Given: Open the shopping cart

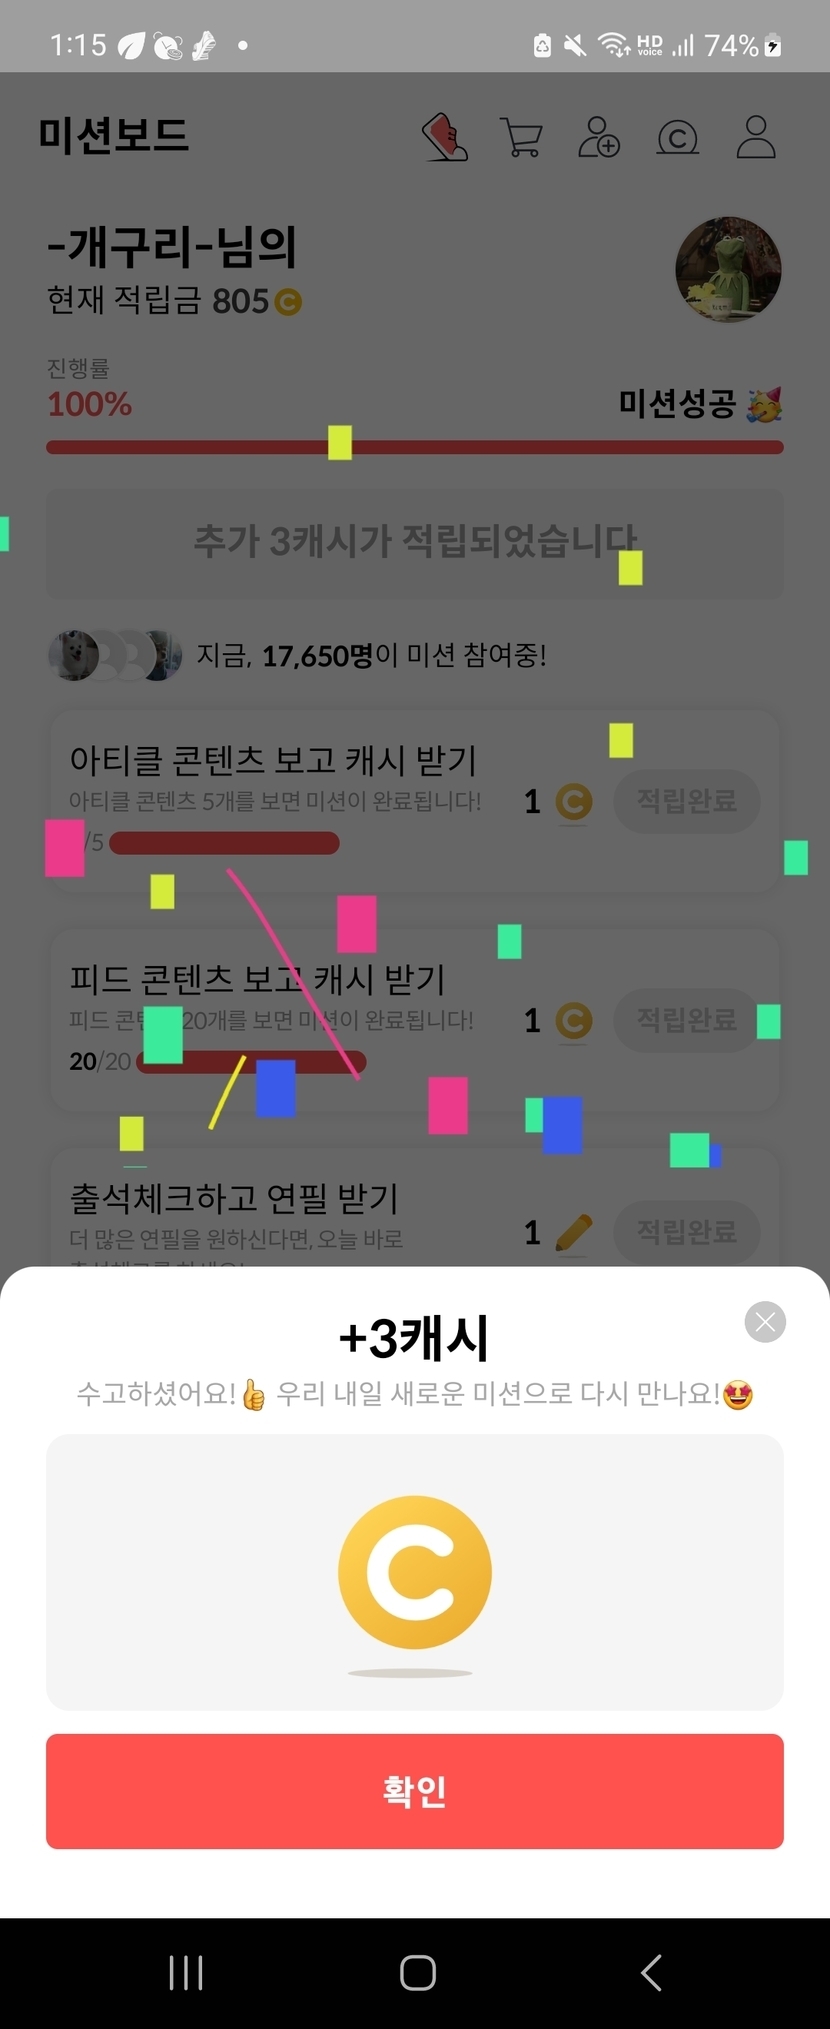Looking at the screenshot, I should tap(521, 138).
